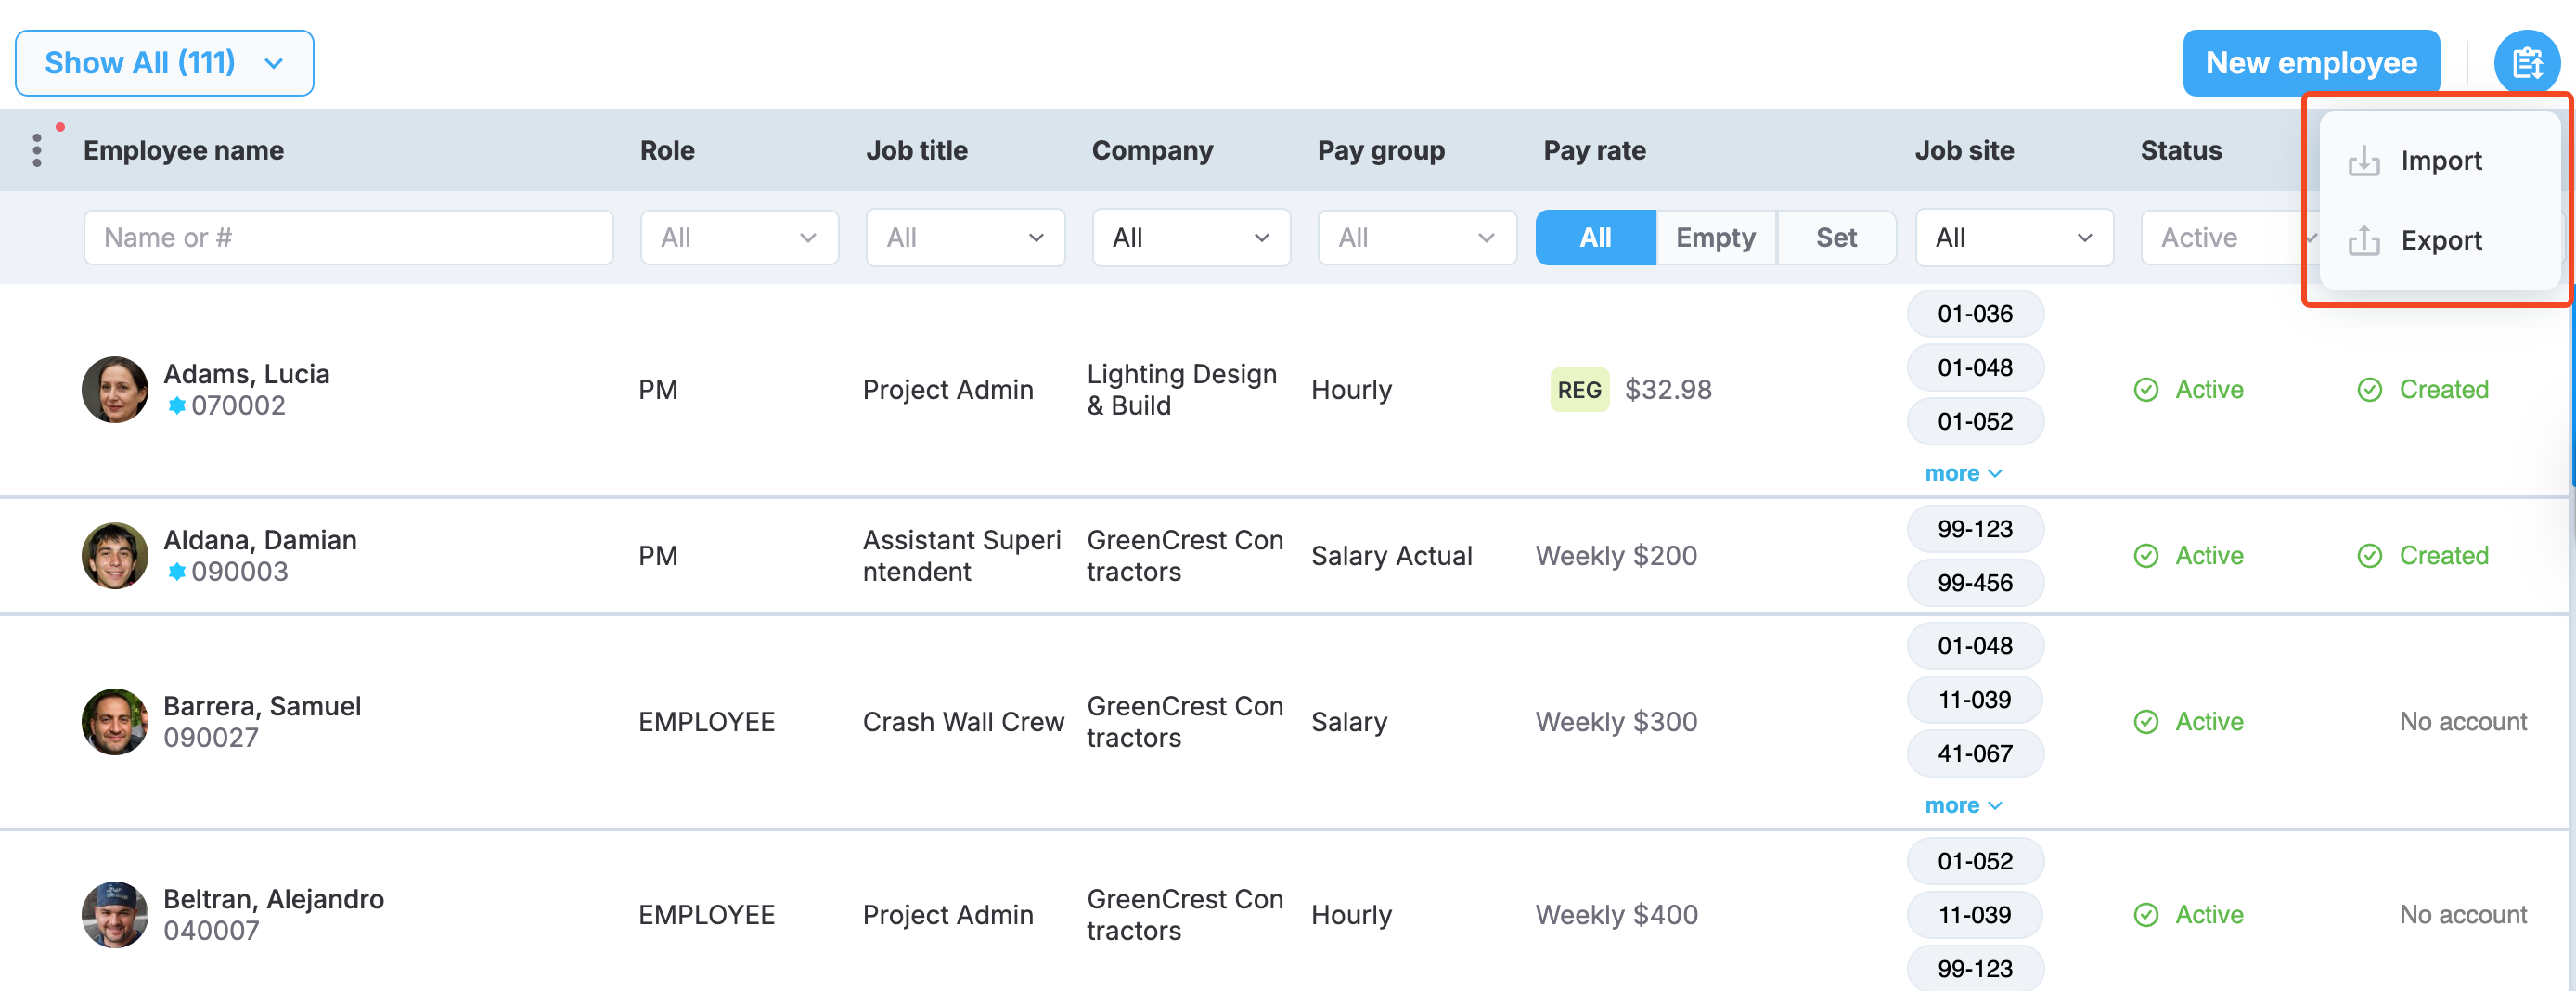This screenshot has width=2576, height=991.
Task: Click Damian Aldana's avatar photo
Action: click(115, 555)
